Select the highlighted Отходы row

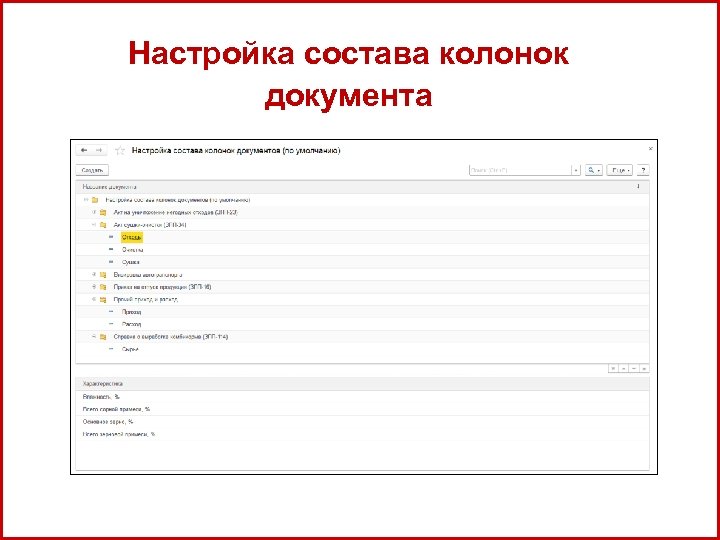point(362,237)
